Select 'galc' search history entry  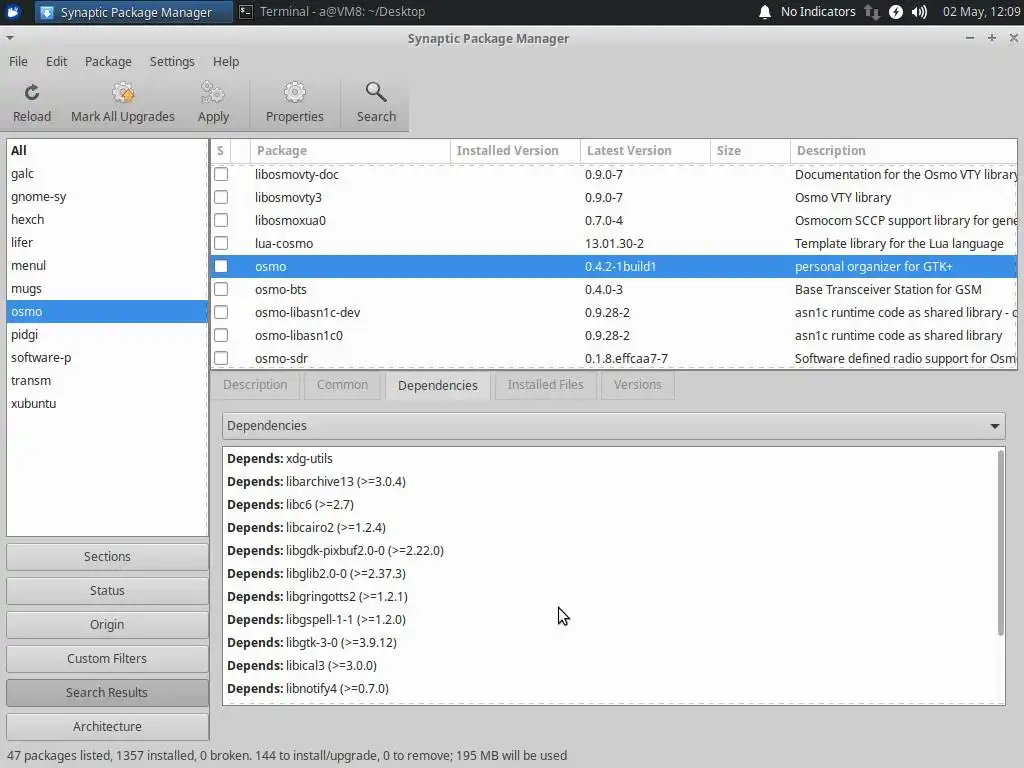(x=107, y=174)
